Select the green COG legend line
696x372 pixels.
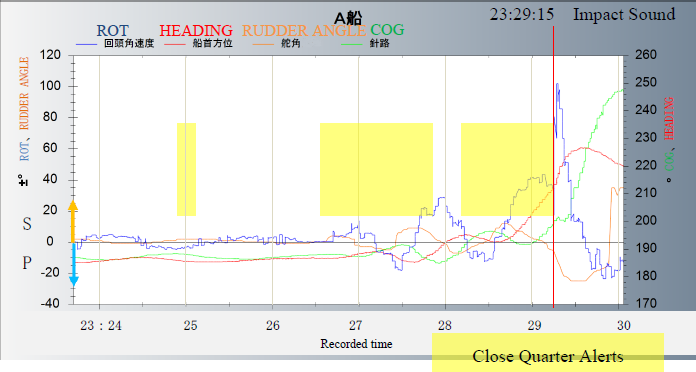coord(351,44)
